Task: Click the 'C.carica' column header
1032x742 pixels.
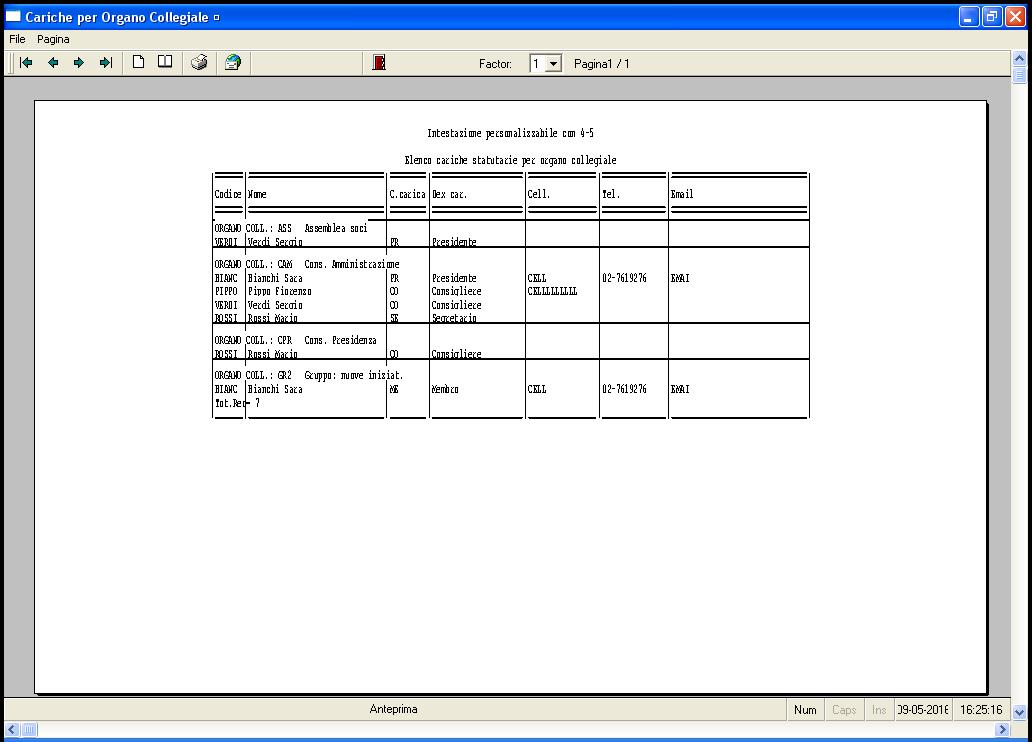Action: [x=407, y=194]
